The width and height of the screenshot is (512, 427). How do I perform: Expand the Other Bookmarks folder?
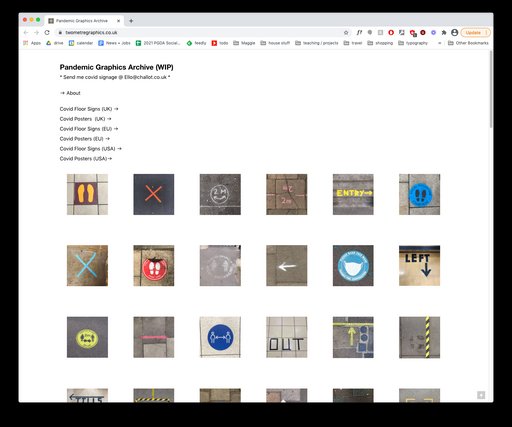tap(468, 43)
